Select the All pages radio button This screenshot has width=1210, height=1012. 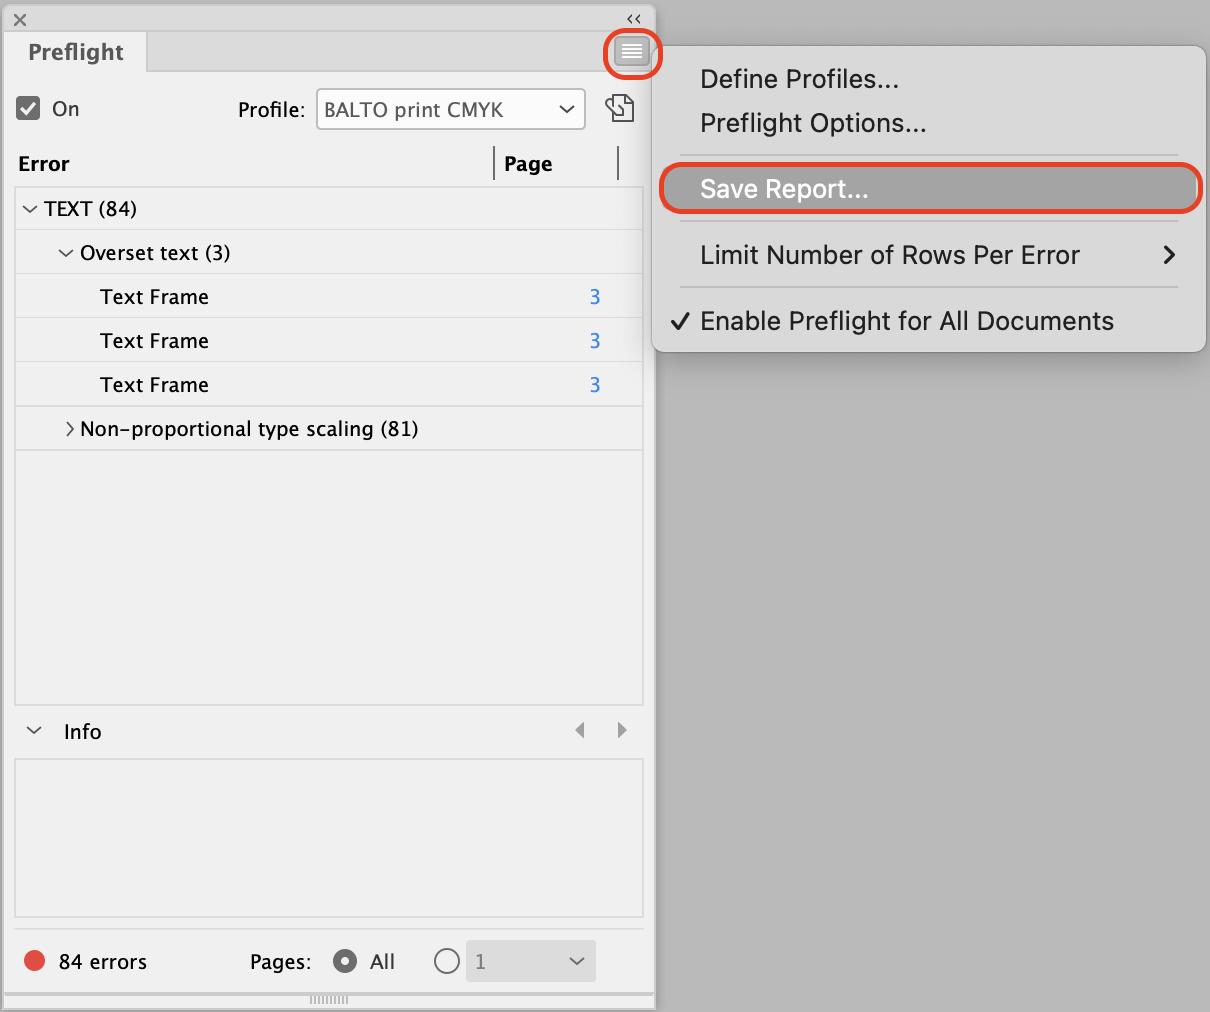[x=345, y=961]
